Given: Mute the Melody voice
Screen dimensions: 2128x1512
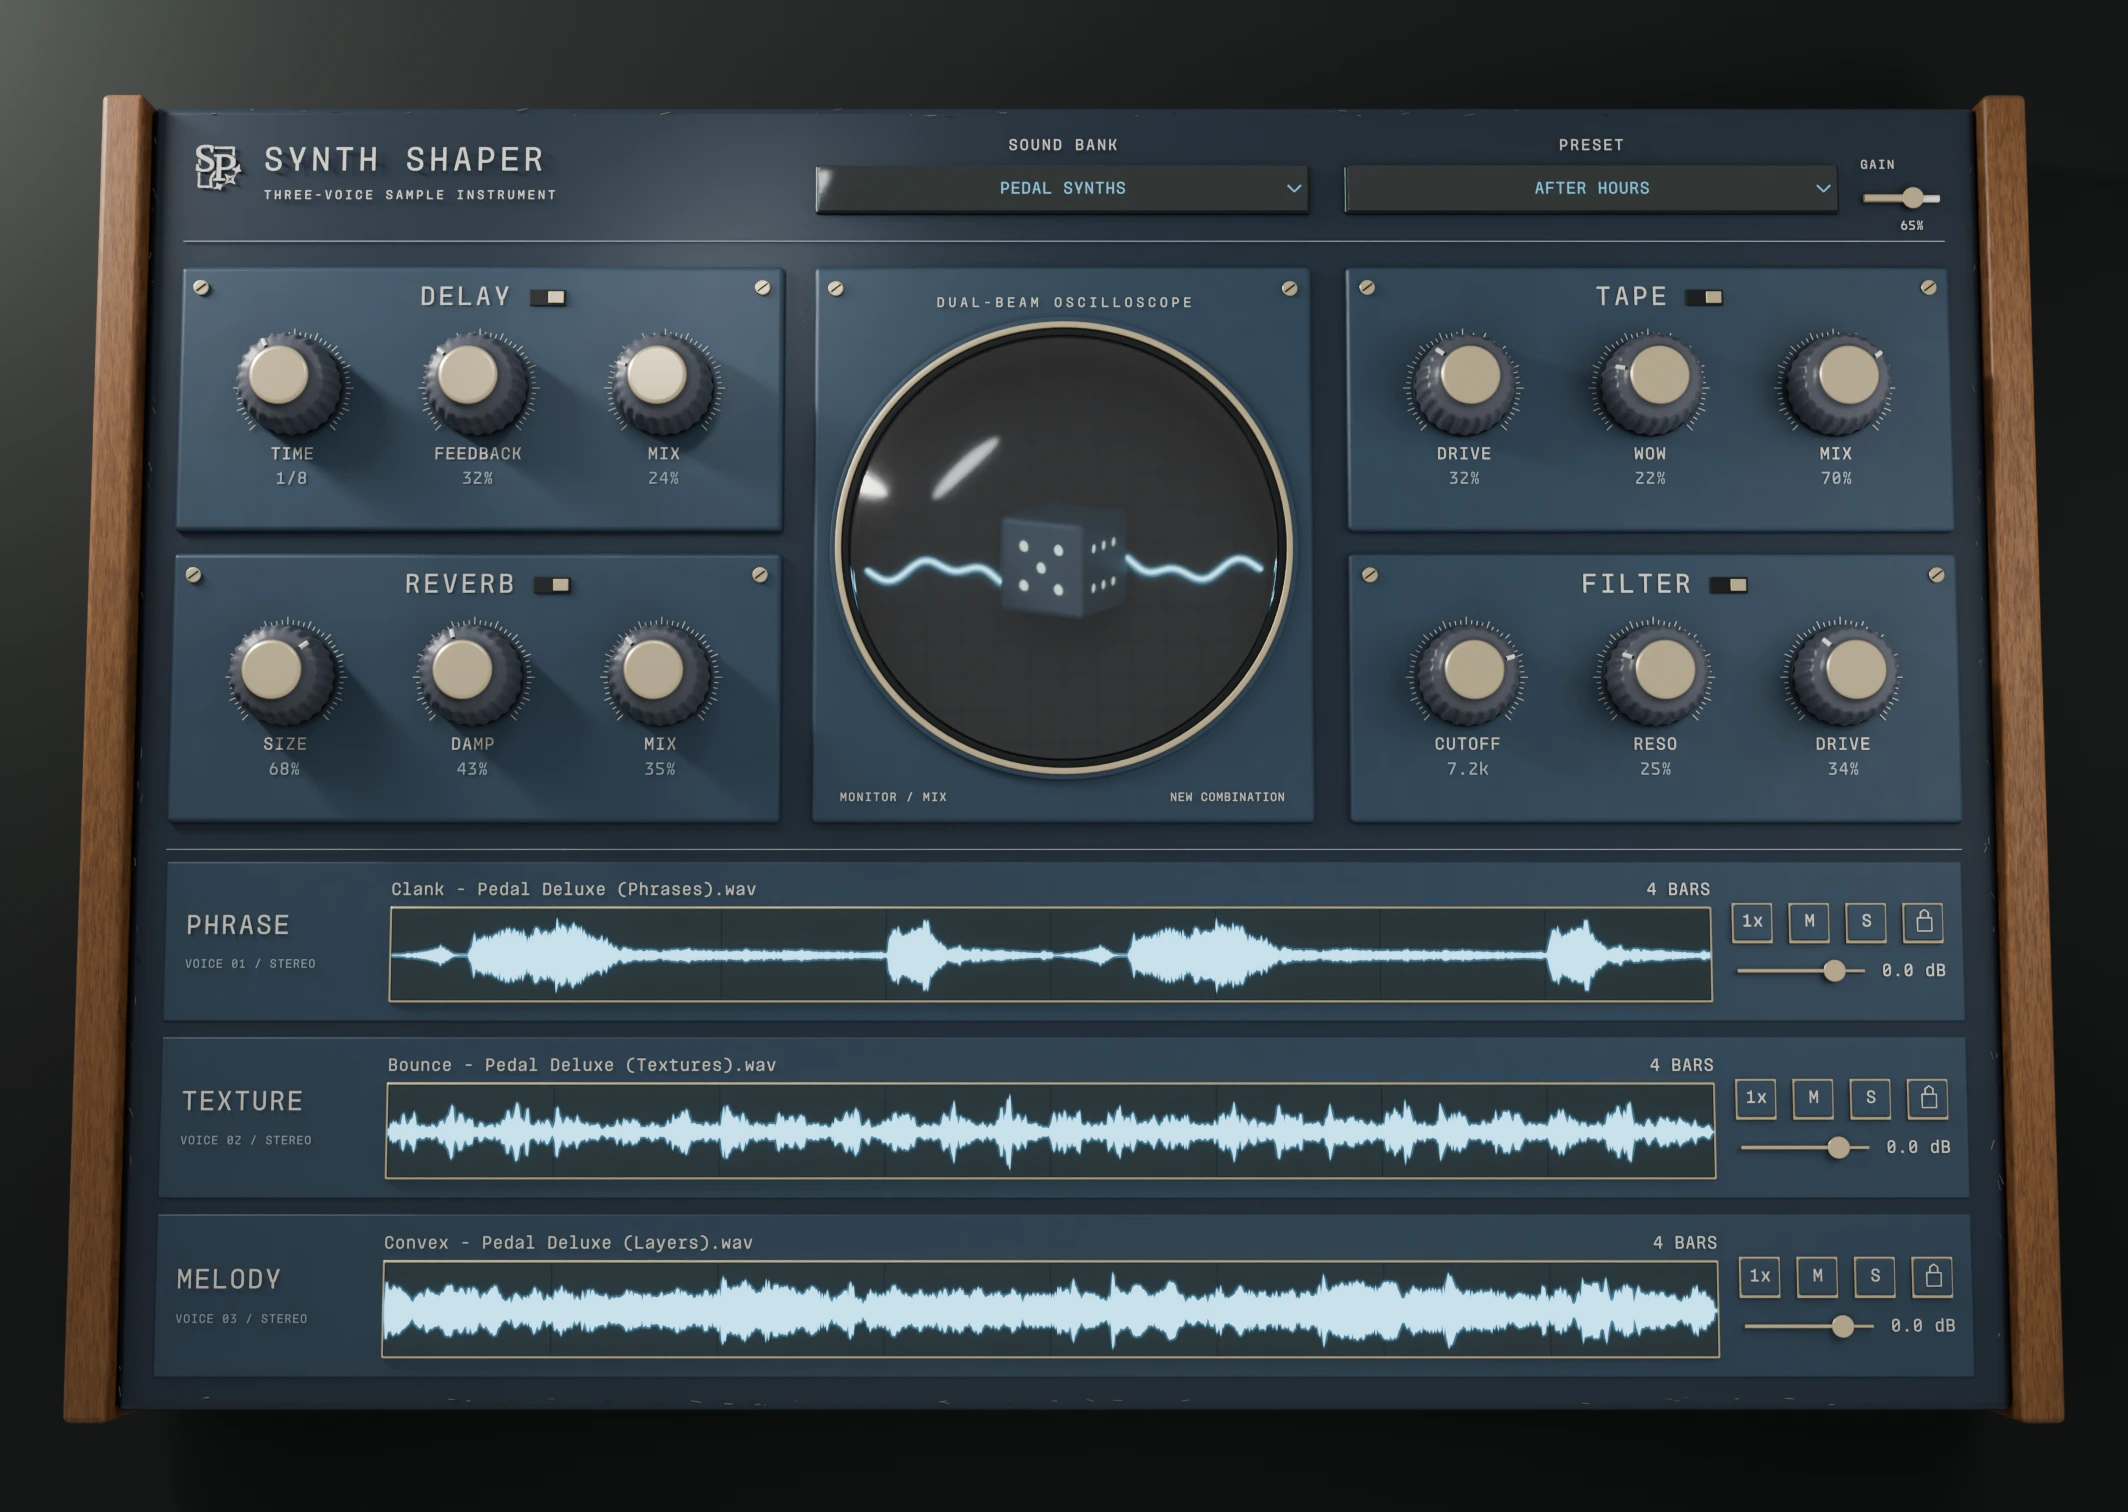Looking at the screenshot, I should pyautogui.click(x=1817, y=1276).
